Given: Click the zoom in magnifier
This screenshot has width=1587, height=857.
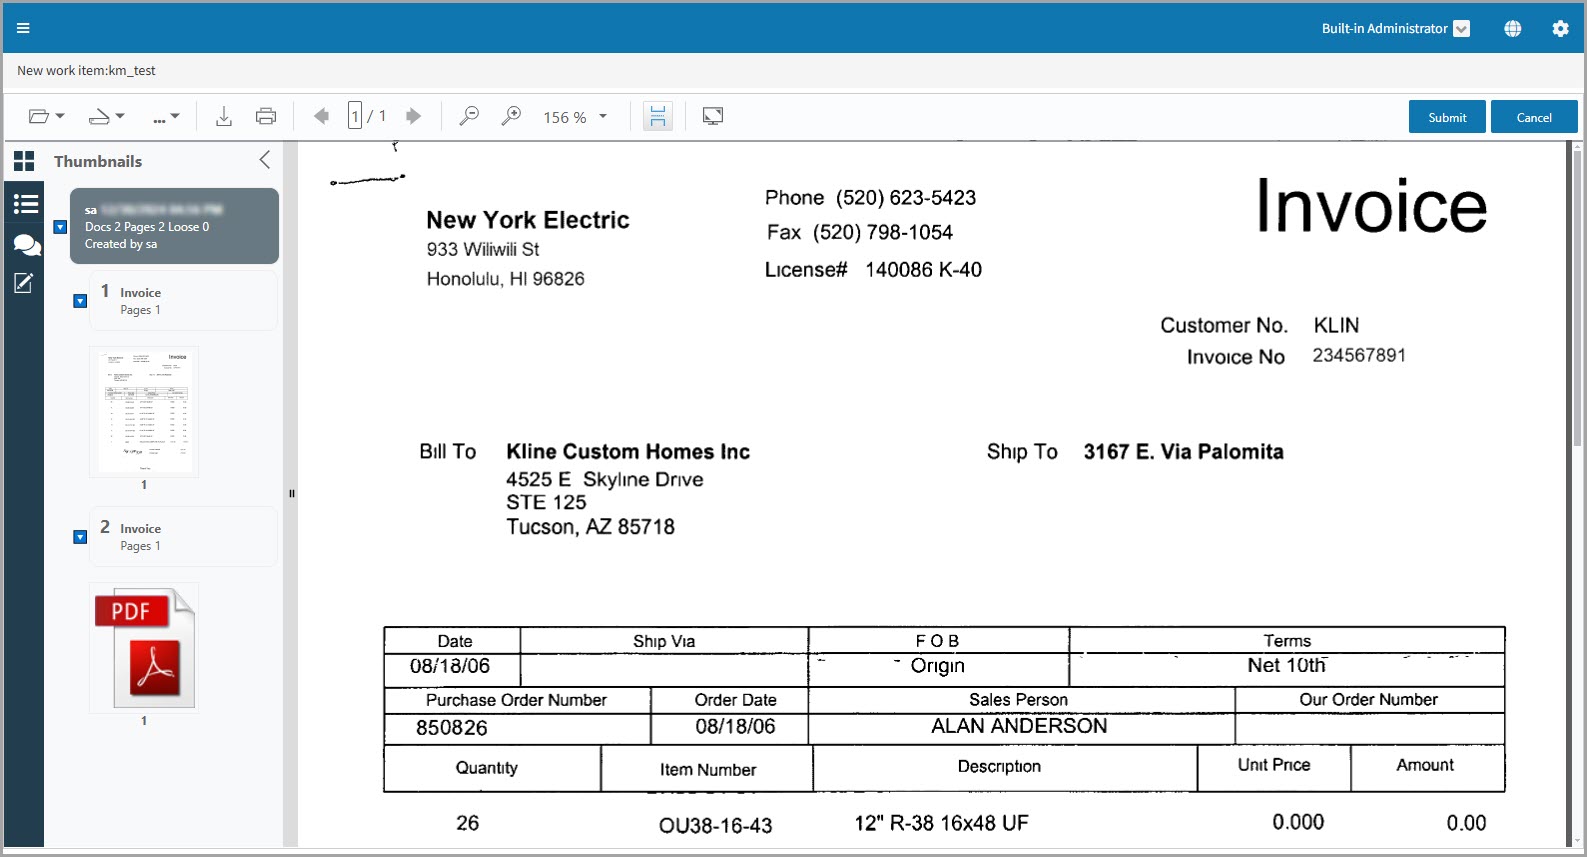Looking at the screenshot, I should [511, 117].
